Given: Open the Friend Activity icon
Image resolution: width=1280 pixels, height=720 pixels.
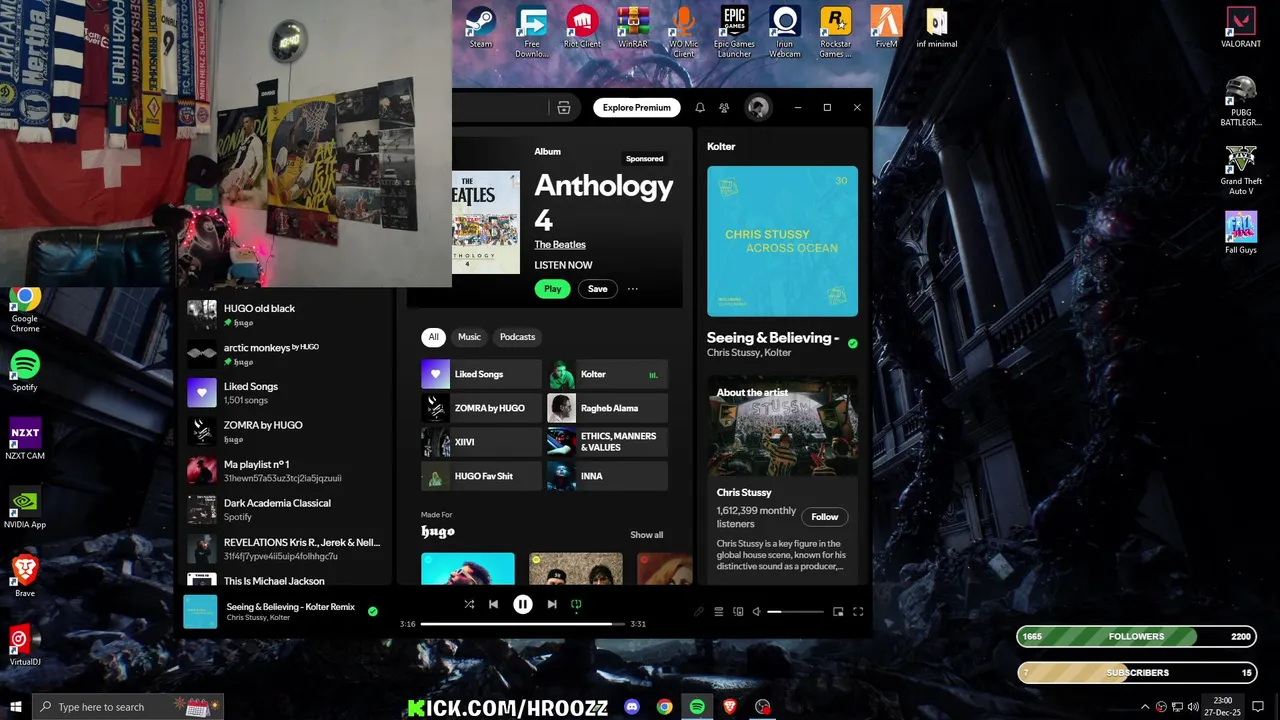Looking at the screenshot, I should 724,108.
